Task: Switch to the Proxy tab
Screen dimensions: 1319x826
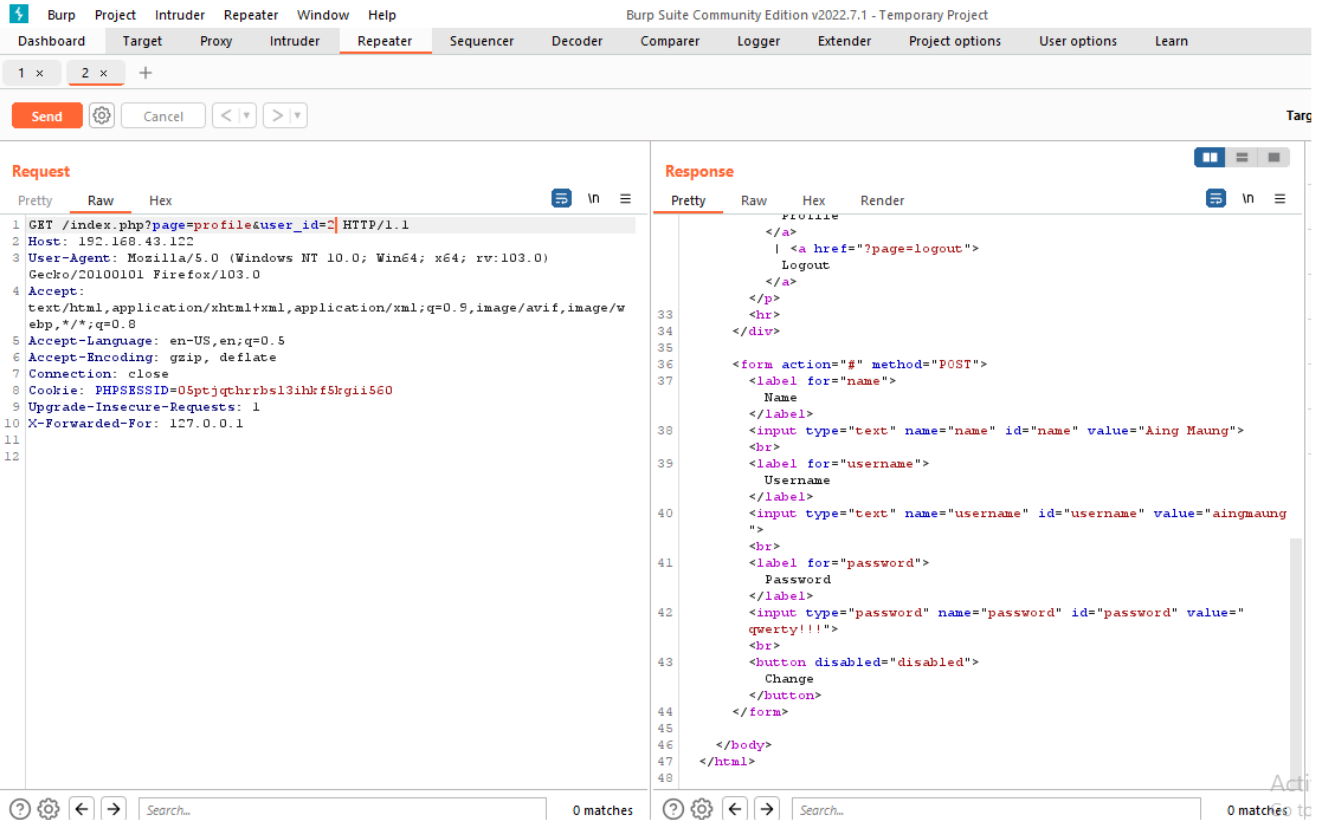Action: click(x=216, y=41)
